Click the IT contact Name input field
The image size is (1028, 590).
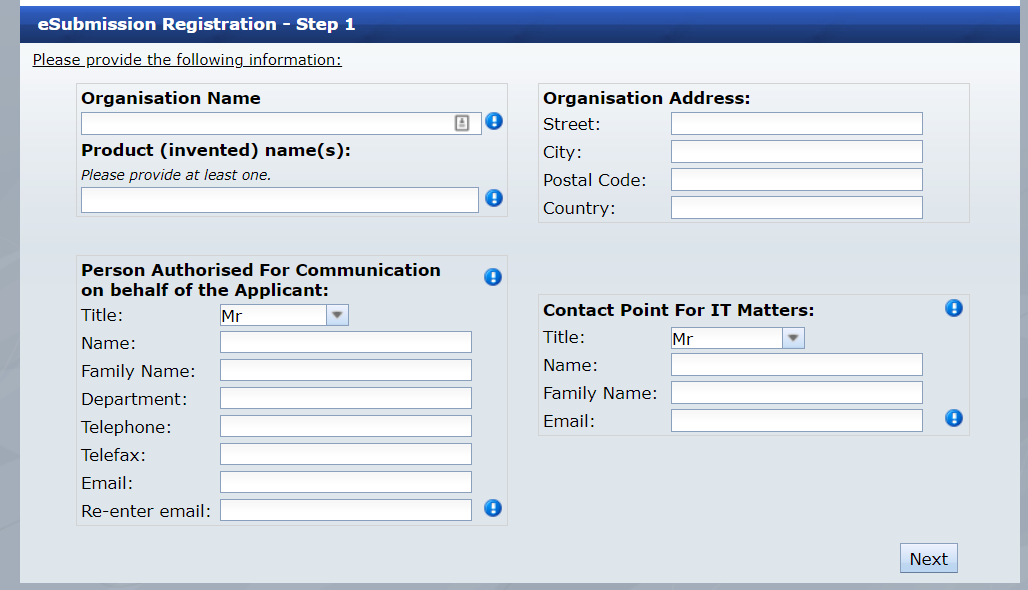coord(797,364)
